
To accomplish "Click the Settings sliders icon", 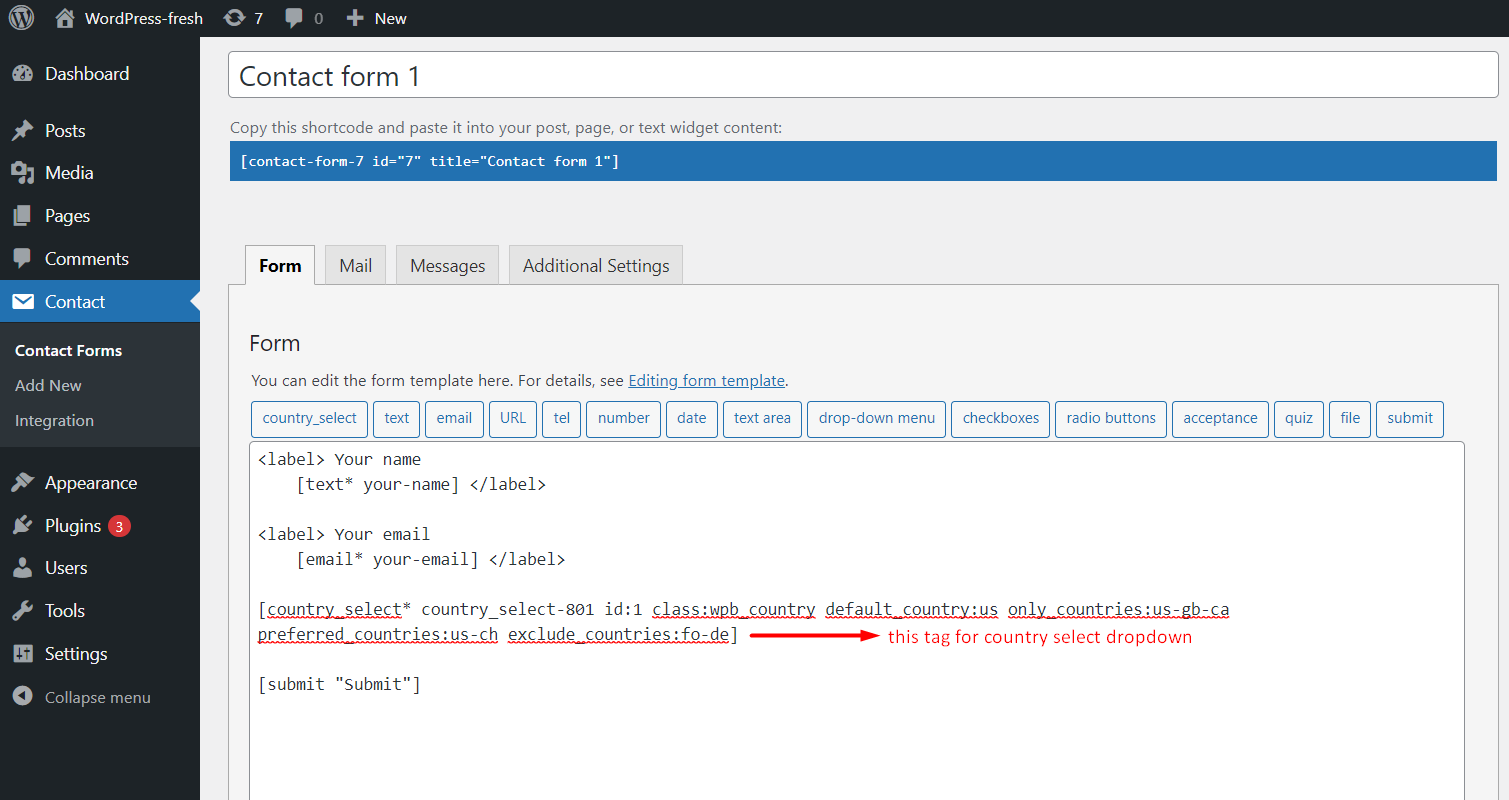I will click(x=23, y=654).
